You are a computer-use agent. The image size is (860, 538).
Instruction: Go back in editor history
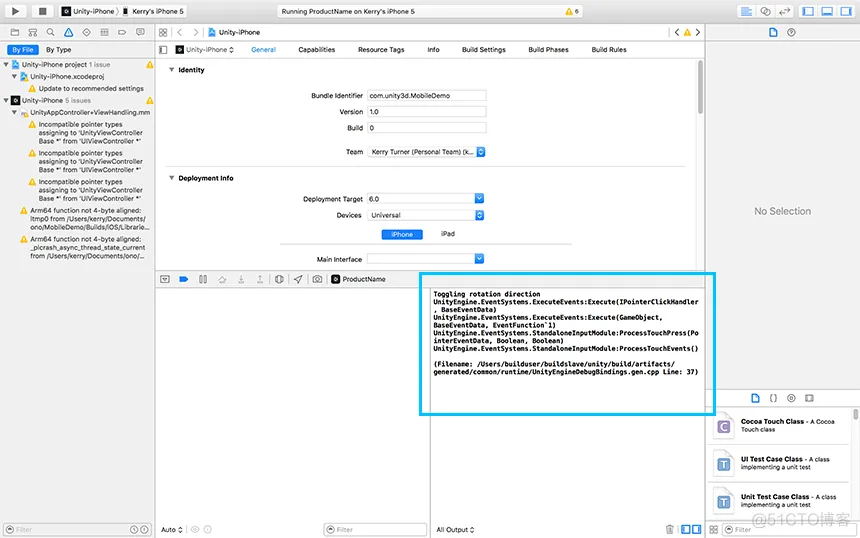coord(180,32)
